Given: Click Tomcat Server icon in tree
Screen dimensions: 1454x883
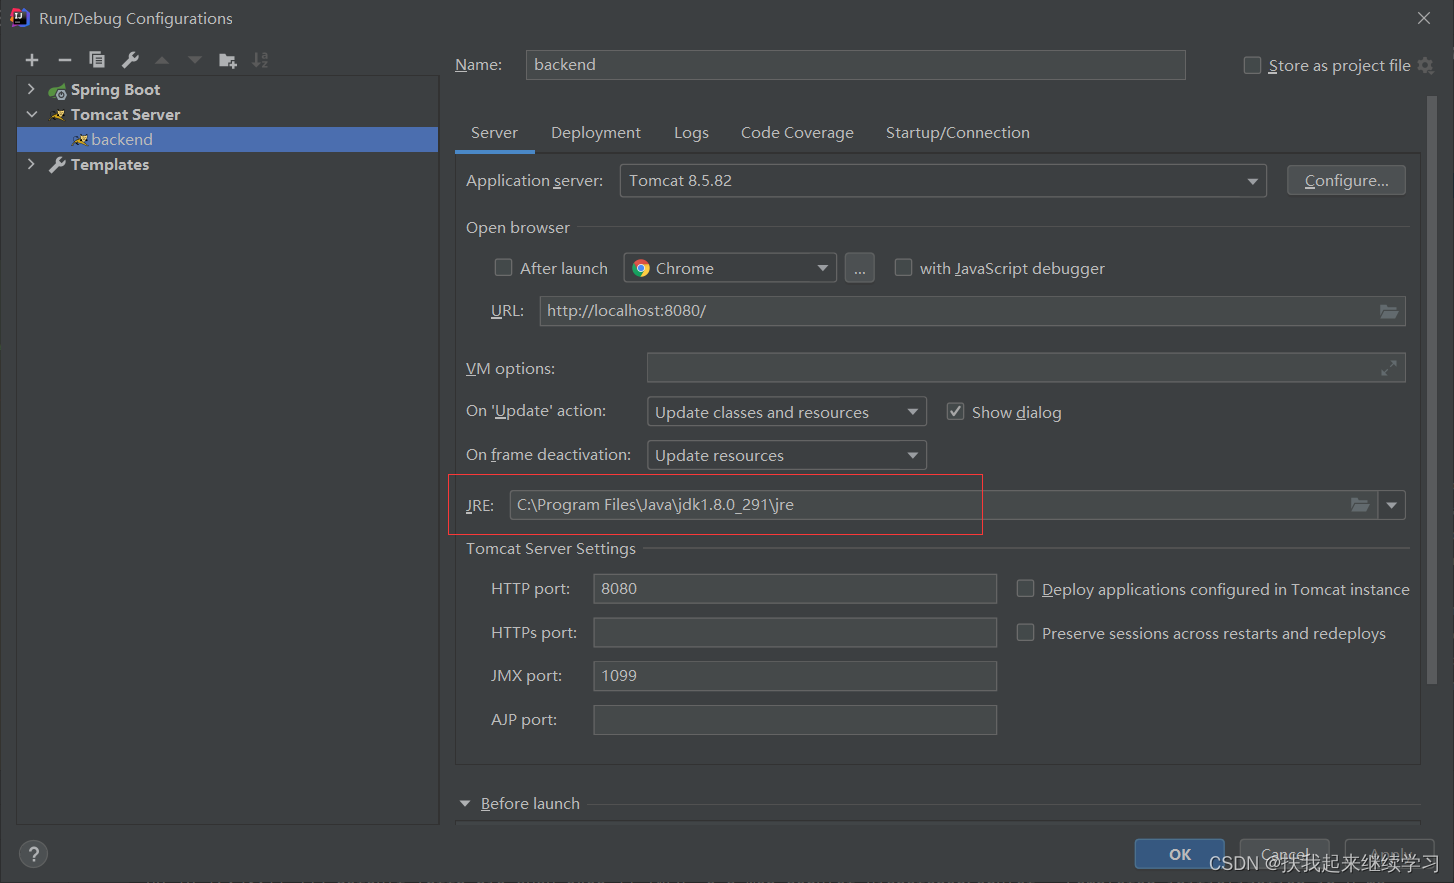Looking at the screenshot, I should pyautogui.click(x=58, y=115).
